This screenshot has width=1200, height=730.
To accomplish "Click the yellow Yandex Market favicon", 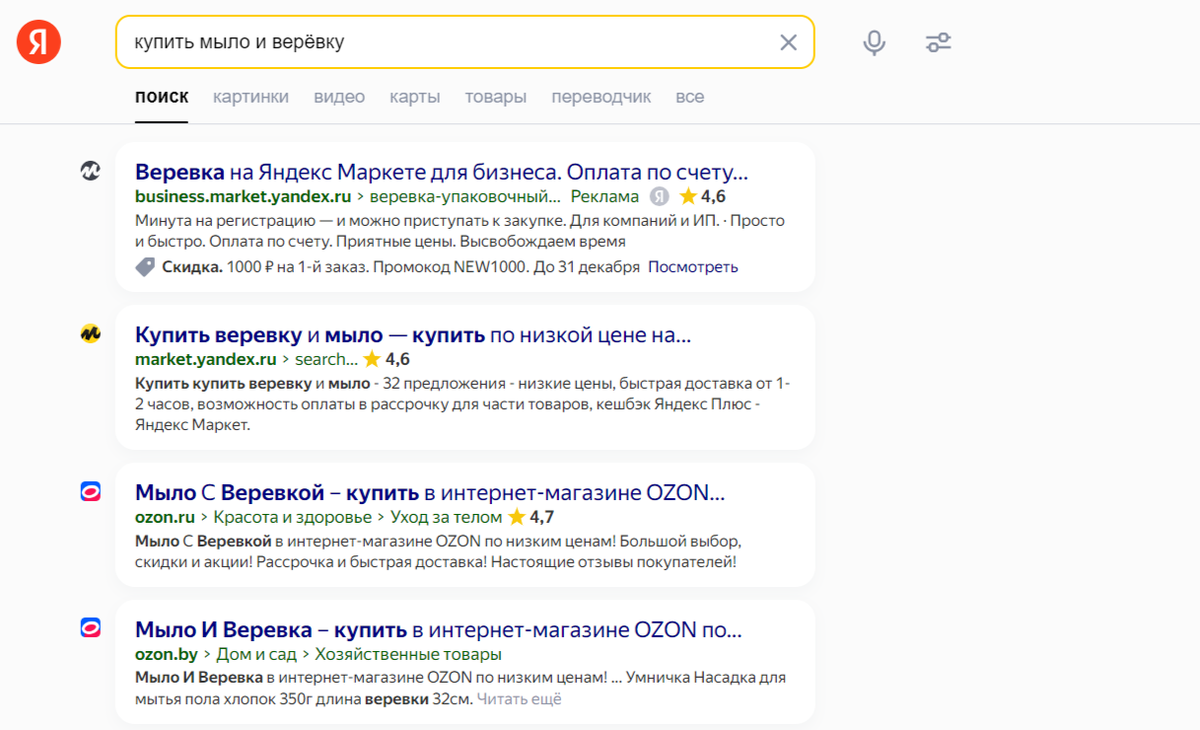I will (x=91, y=334).
